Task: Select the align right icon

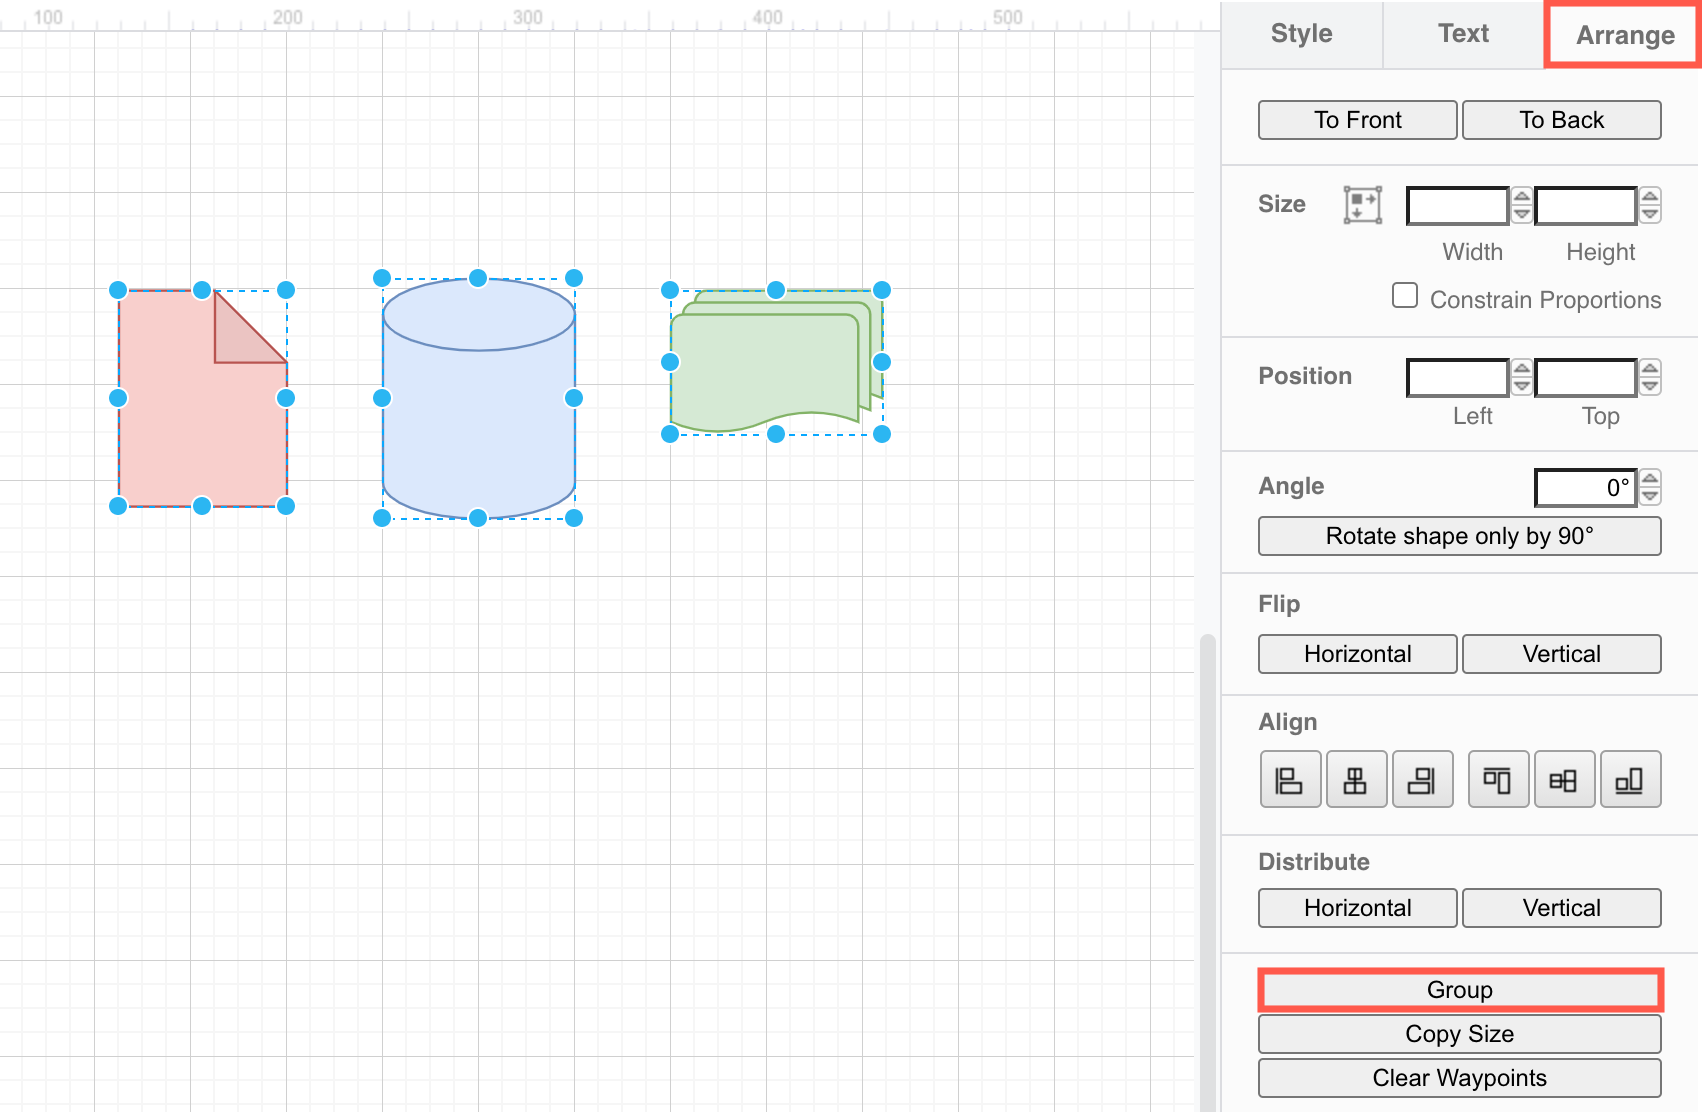Action: pos(1423,779)
